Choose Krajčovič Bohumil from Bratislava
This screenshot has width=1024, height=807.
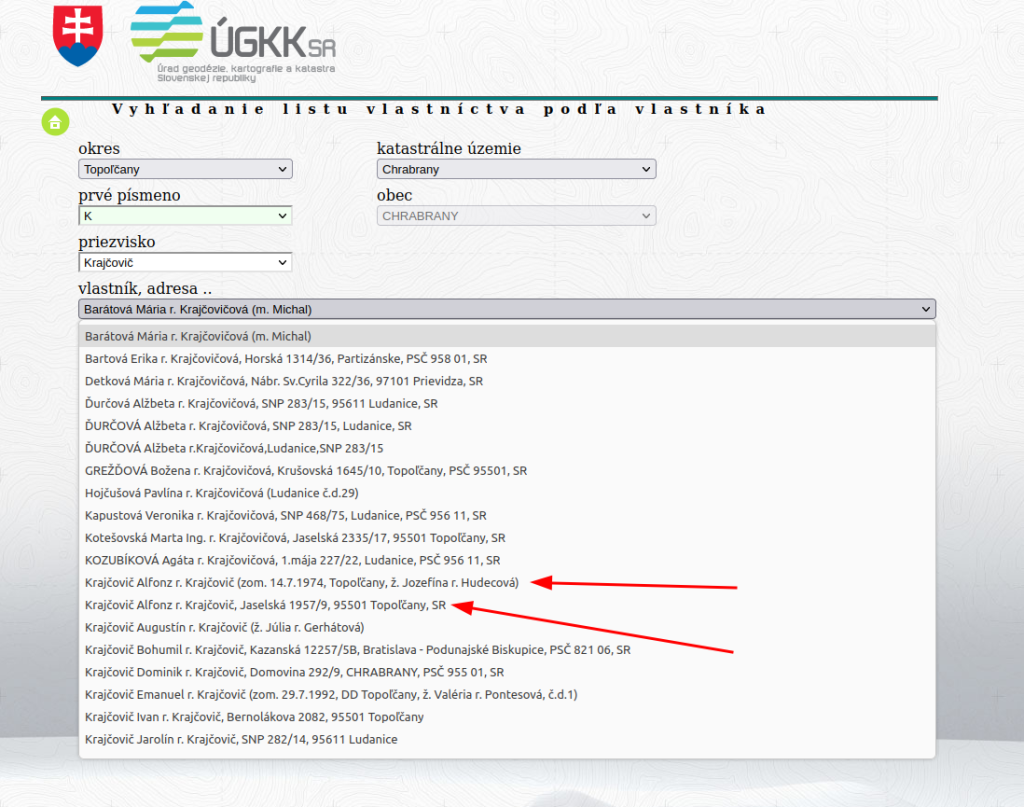tap(357, 649)
